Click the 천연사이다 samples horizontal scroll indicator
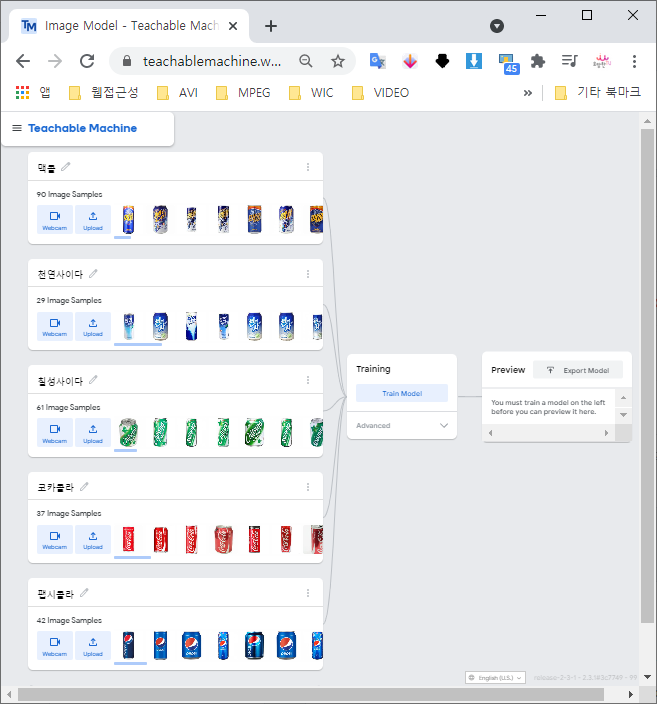 point(138,344)
